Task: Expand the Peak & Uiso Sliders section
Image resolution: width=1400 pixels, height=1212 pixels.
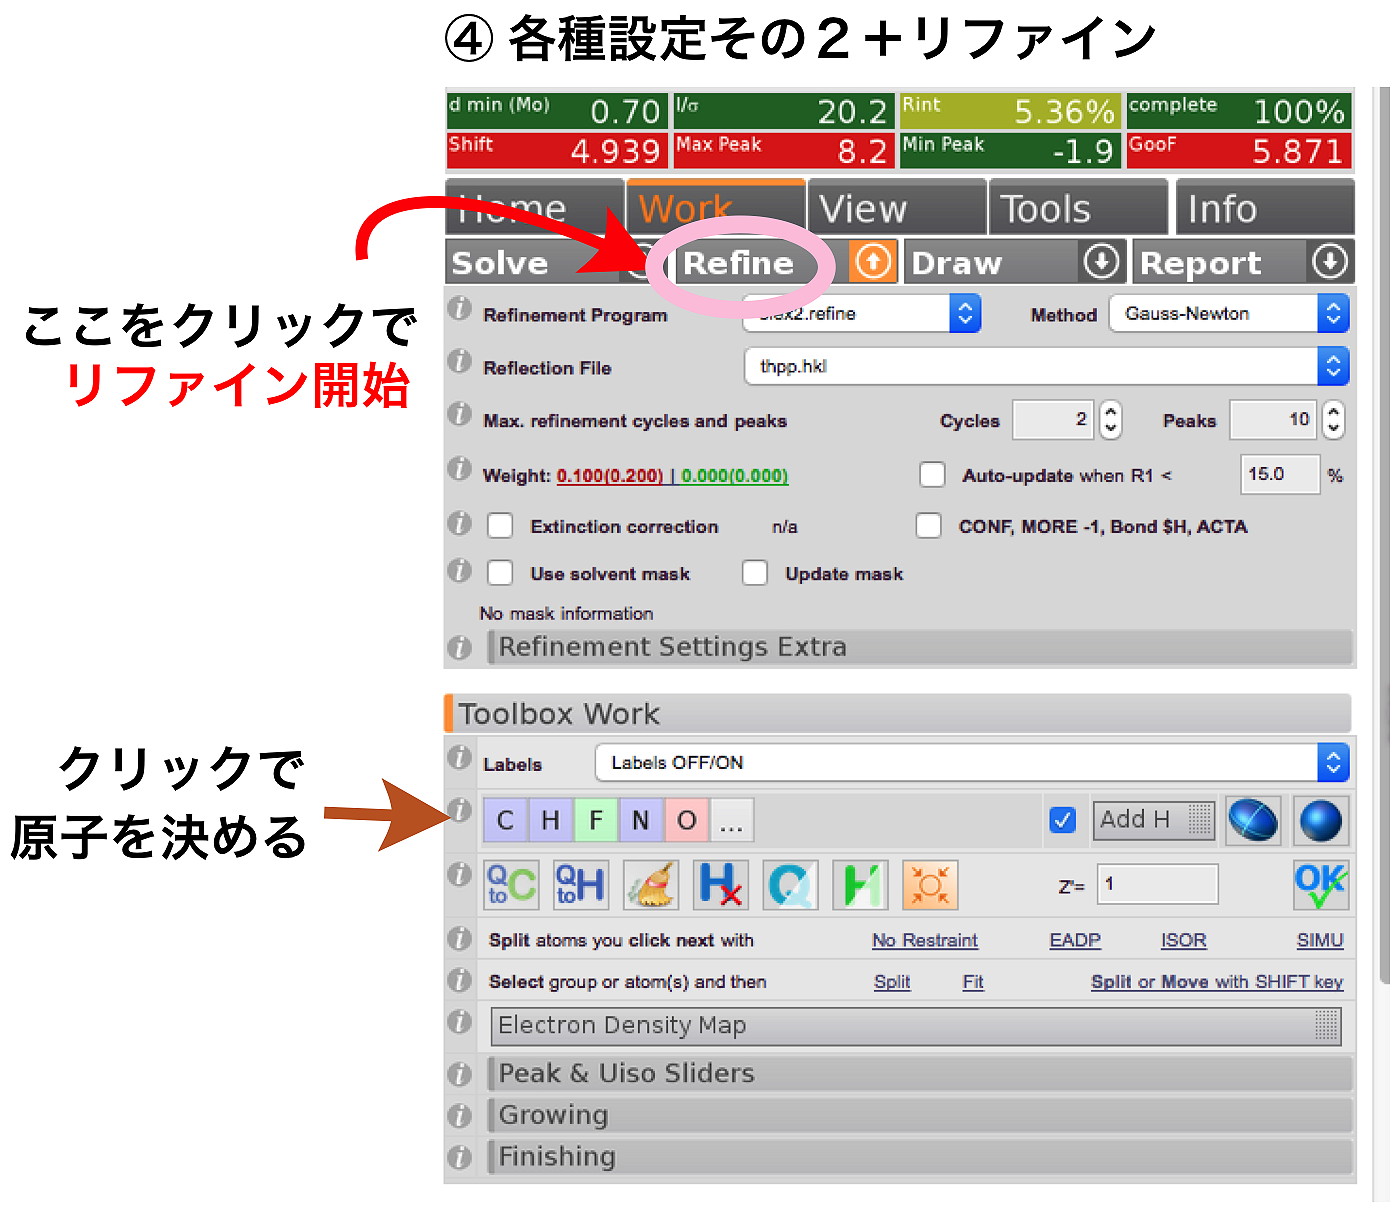Action: [x=625, y=1073]
